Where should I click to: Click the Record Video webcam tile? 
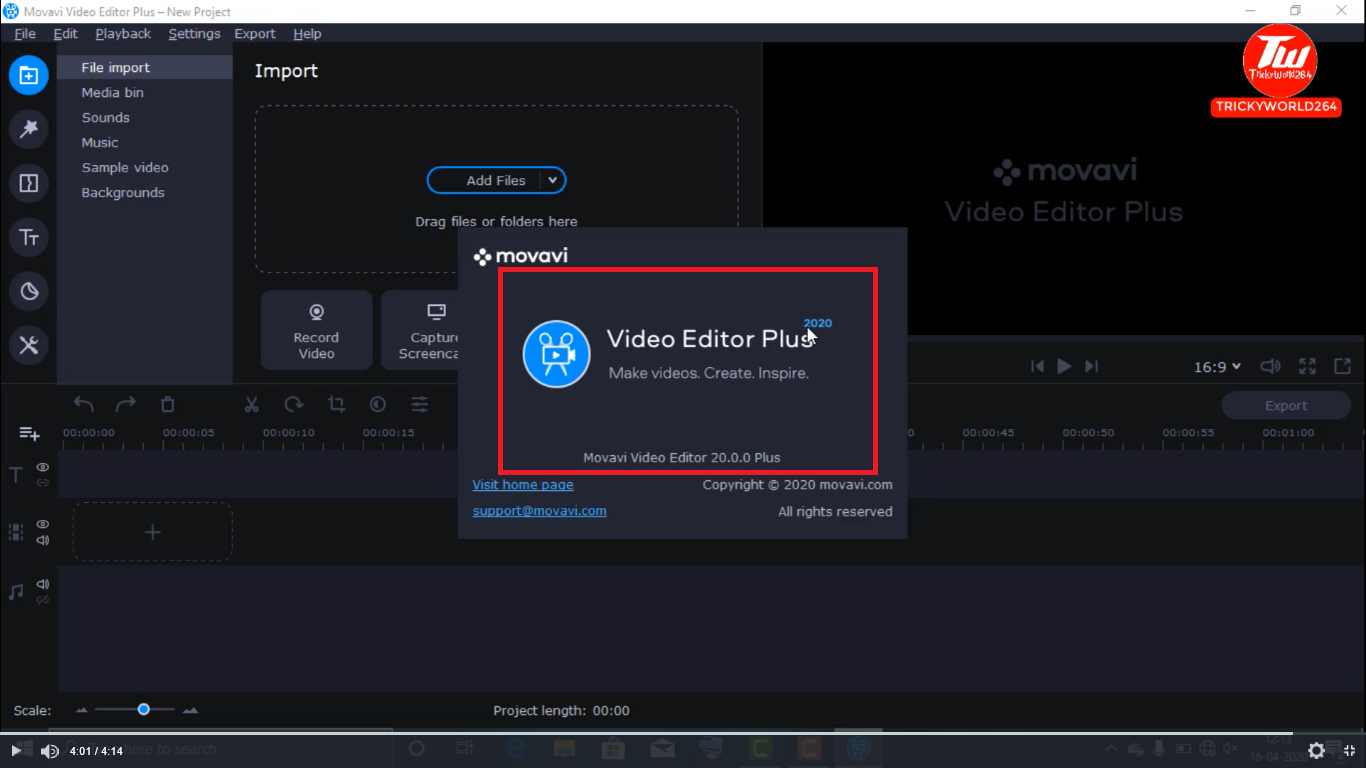click(316, 331)
